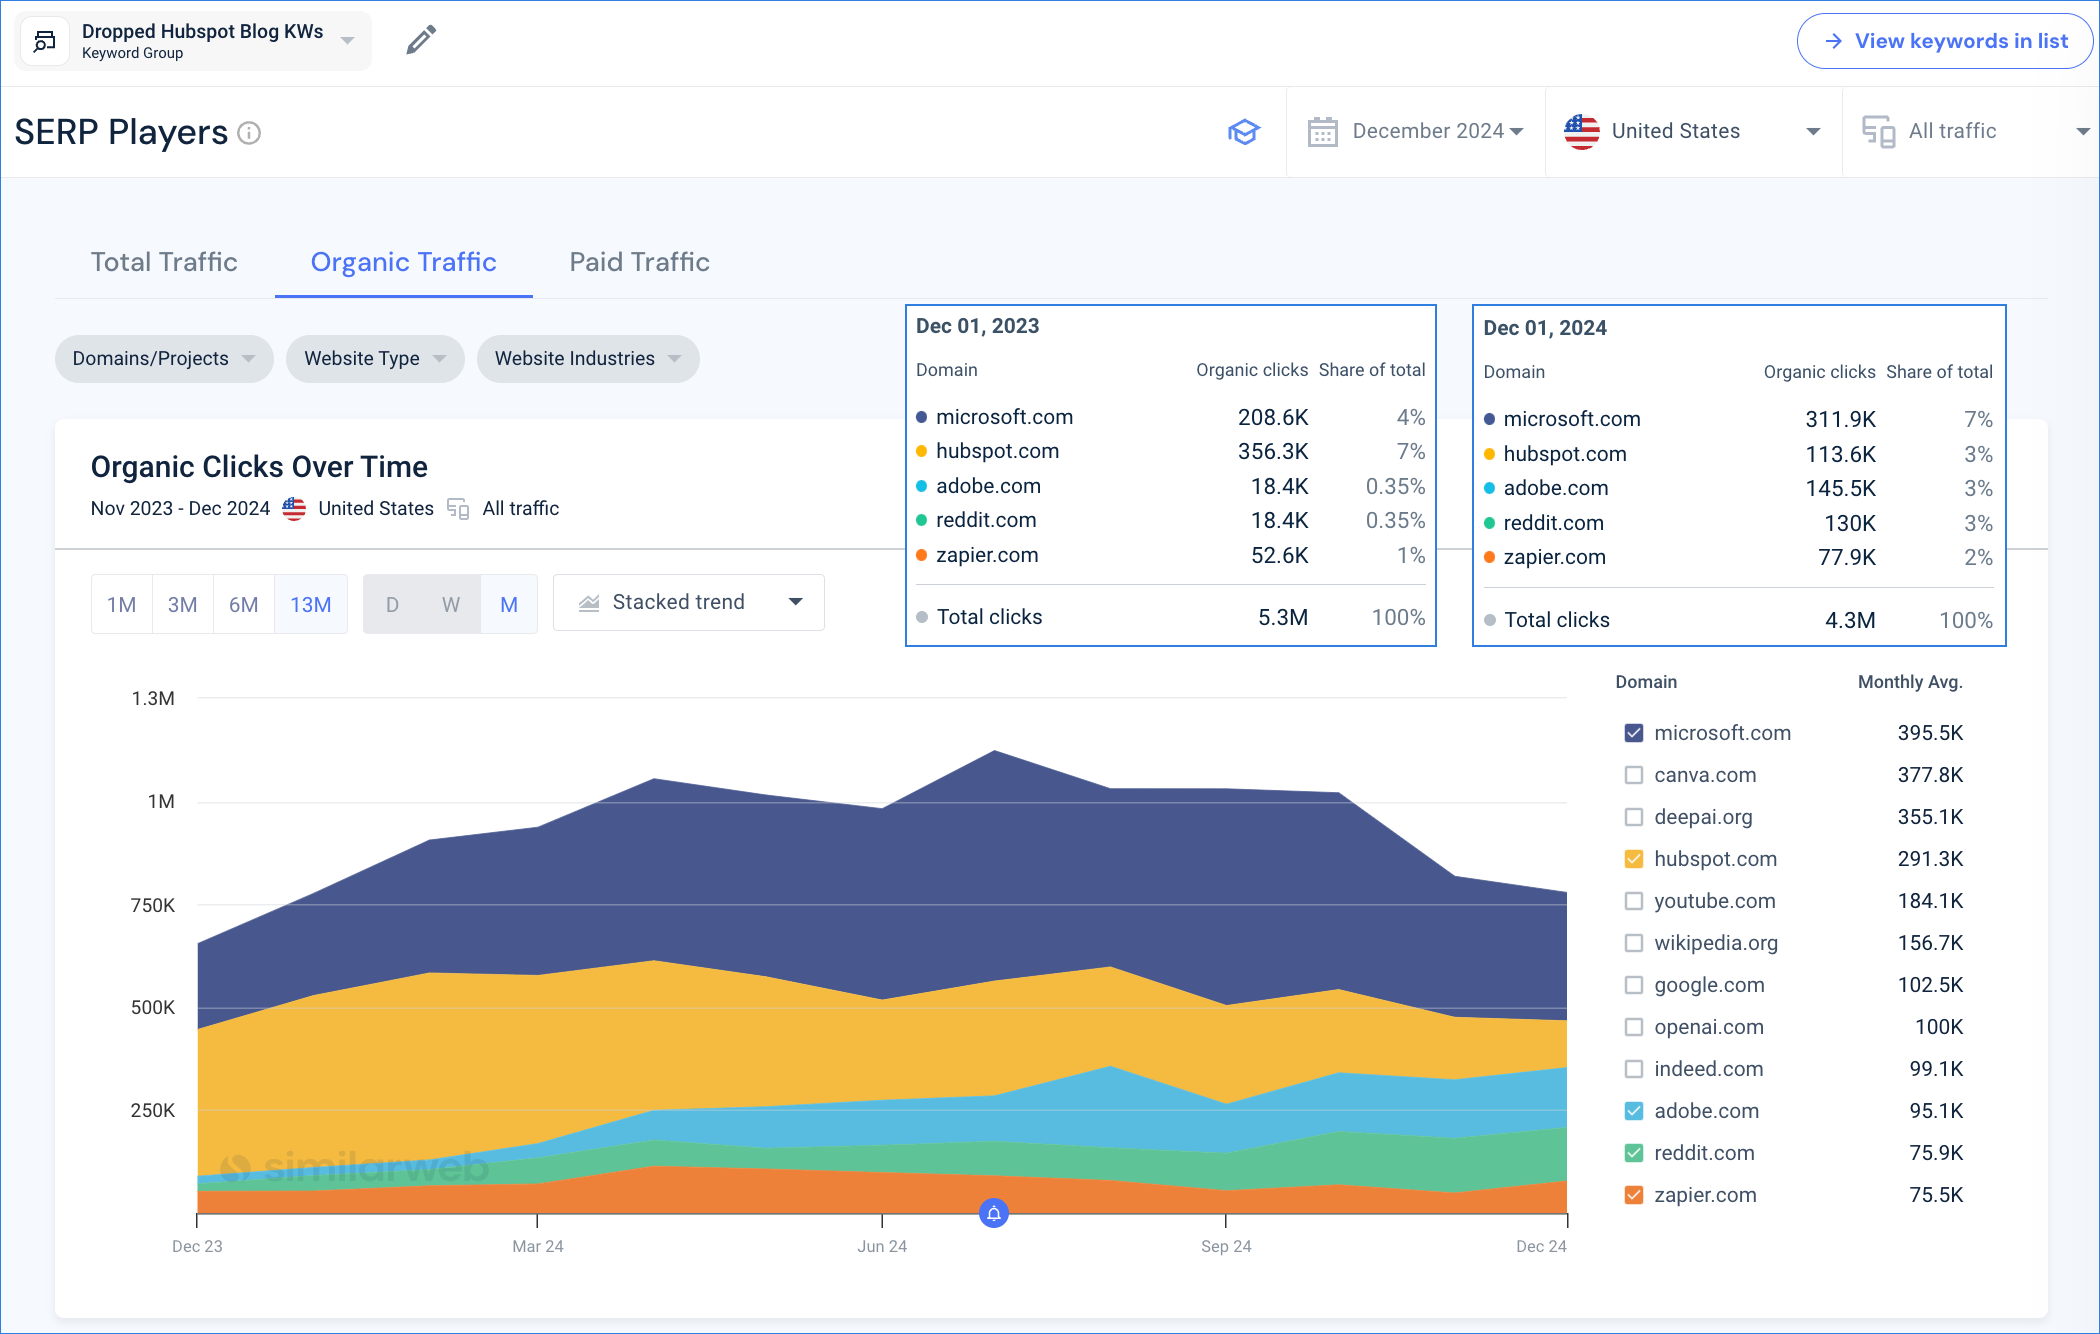Click Monthly Avg. column header
The width and height of the screenshot is (2100, 1334).
click(1910, 682)
